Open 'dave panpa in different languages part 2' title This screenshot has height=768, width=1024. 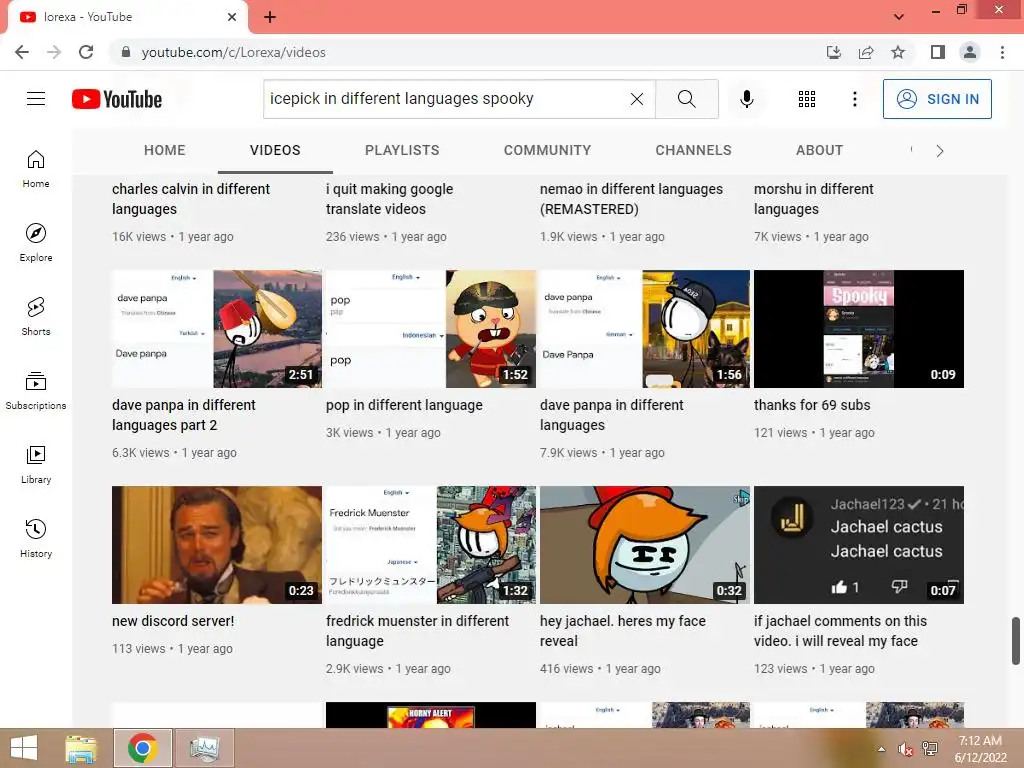click(x=184, y=415)
